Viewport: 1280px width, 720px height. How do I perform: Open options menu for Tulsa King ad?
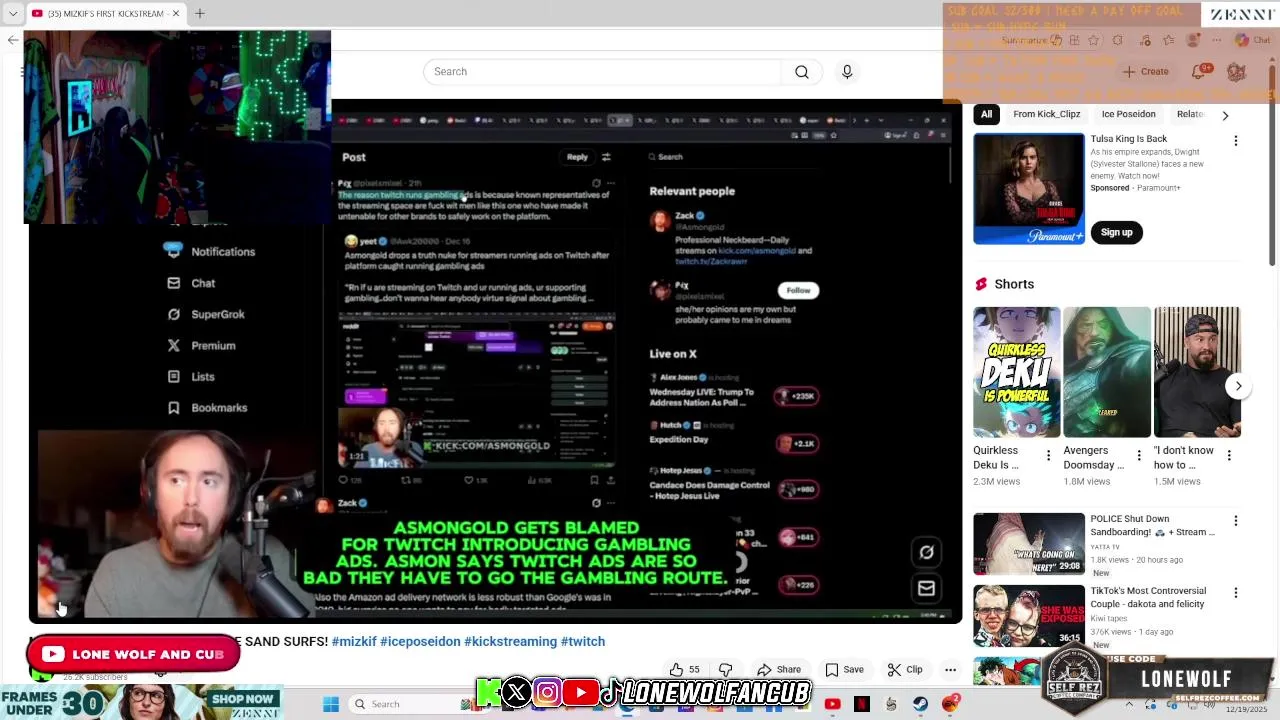click(x=1235, y=141)
